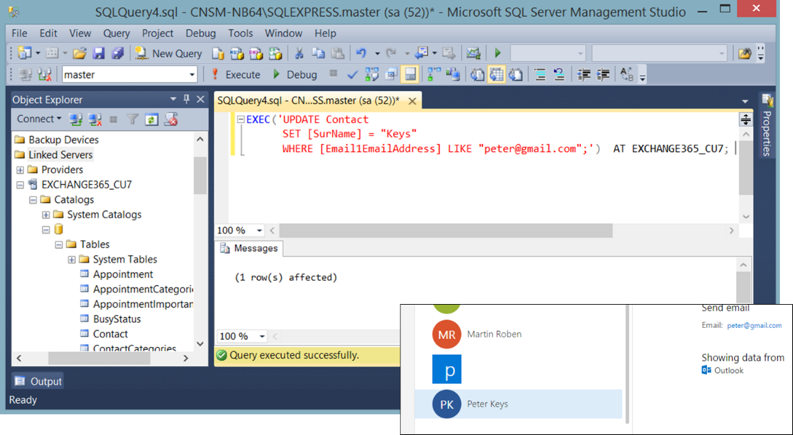This screenshot has width=793, height=435.
Task: Click the Database Engine Query icon
Action: [x=218, y=53]
